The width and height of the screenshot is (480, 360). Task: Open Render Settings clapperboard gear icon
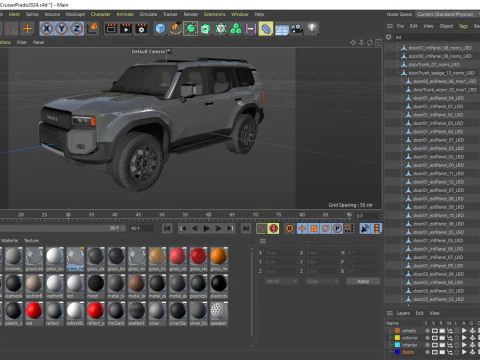pyautogui.click(x=141, y=29)
